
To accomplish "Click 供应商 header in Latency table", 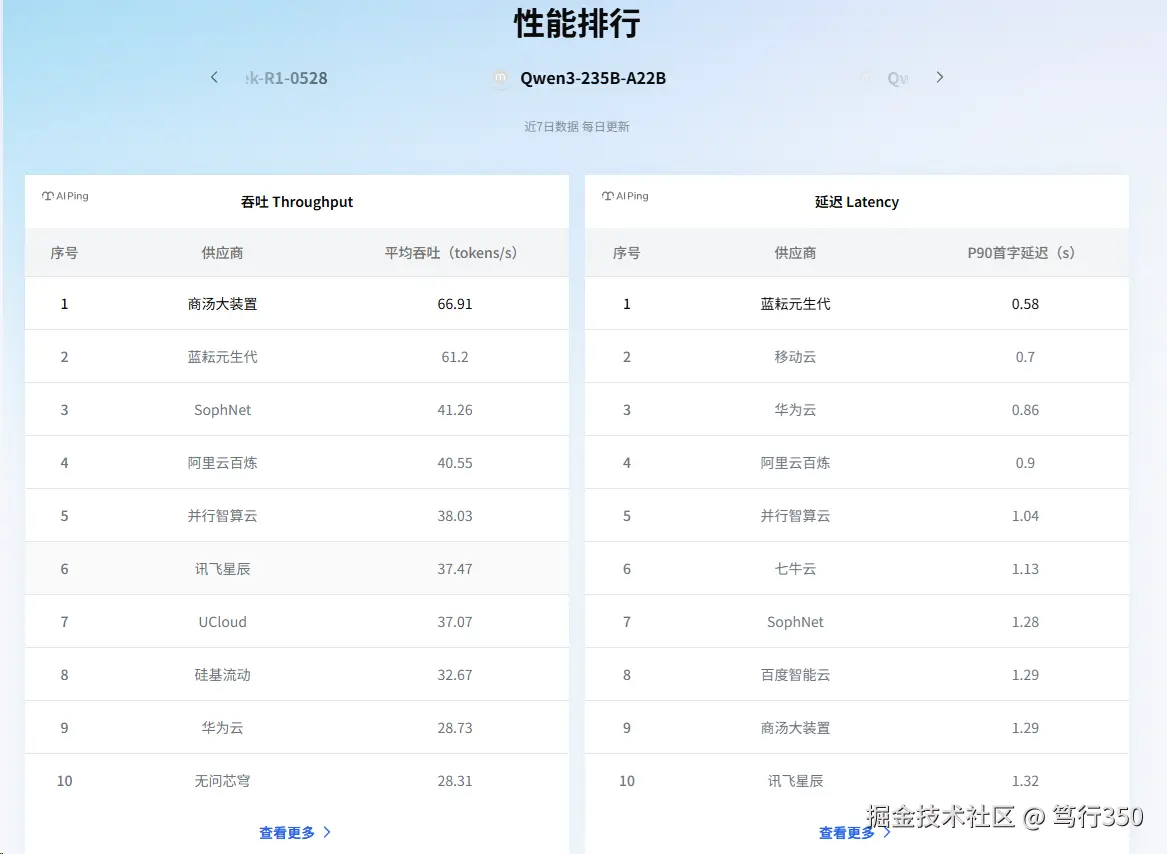I will (x=795, y=253).
